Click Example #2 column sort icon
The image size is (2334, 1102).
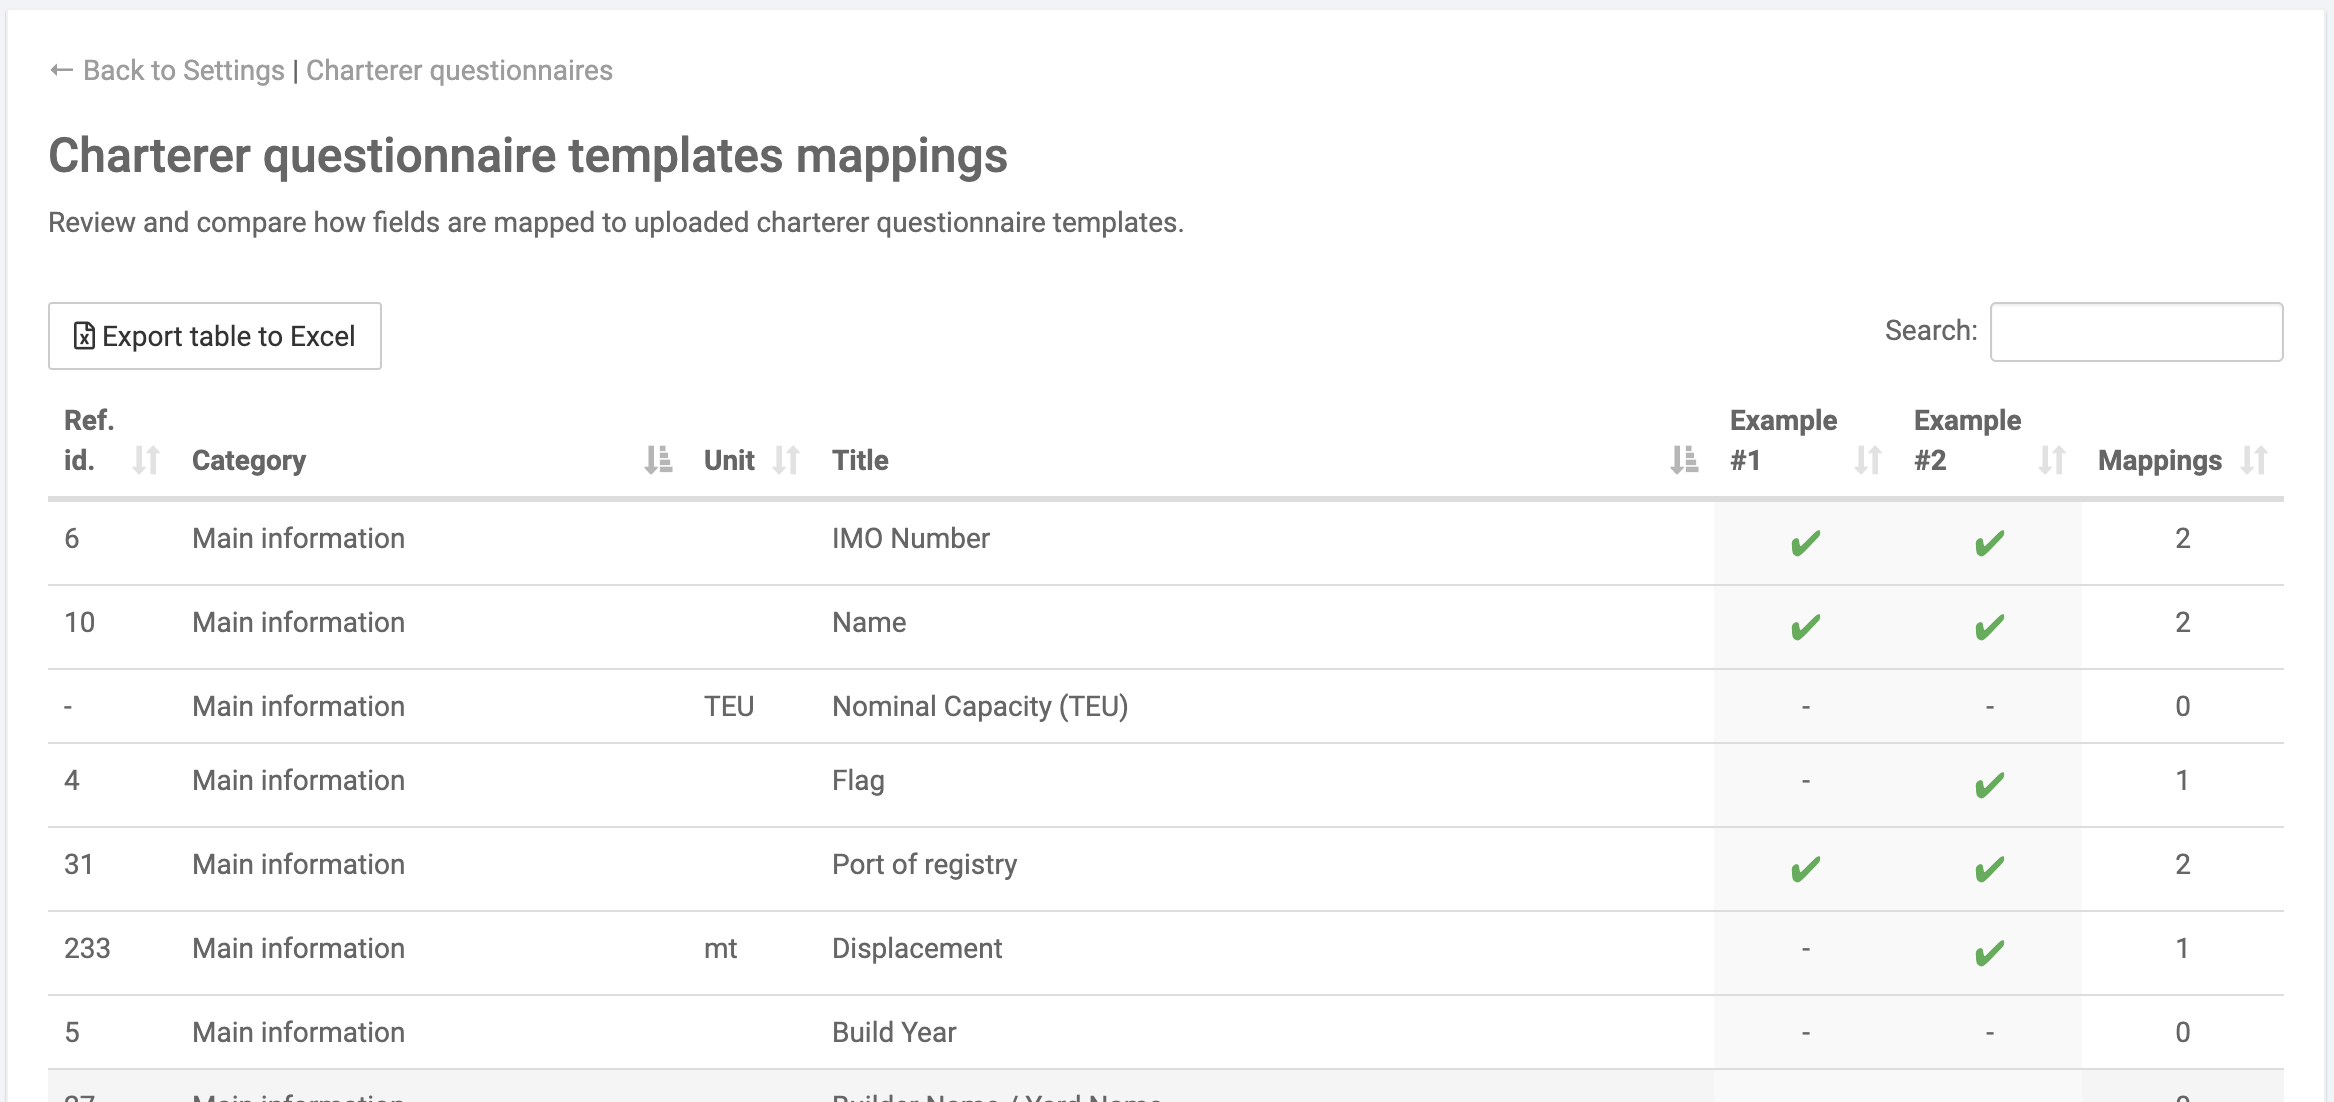[x=2051, y=460]
